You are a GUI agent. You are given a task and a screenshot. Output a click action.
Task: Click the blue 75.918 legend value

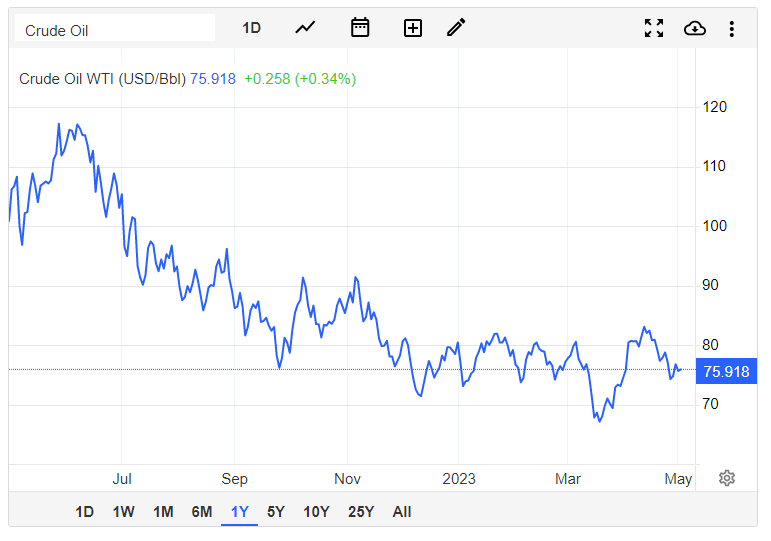tap(213, 79)
